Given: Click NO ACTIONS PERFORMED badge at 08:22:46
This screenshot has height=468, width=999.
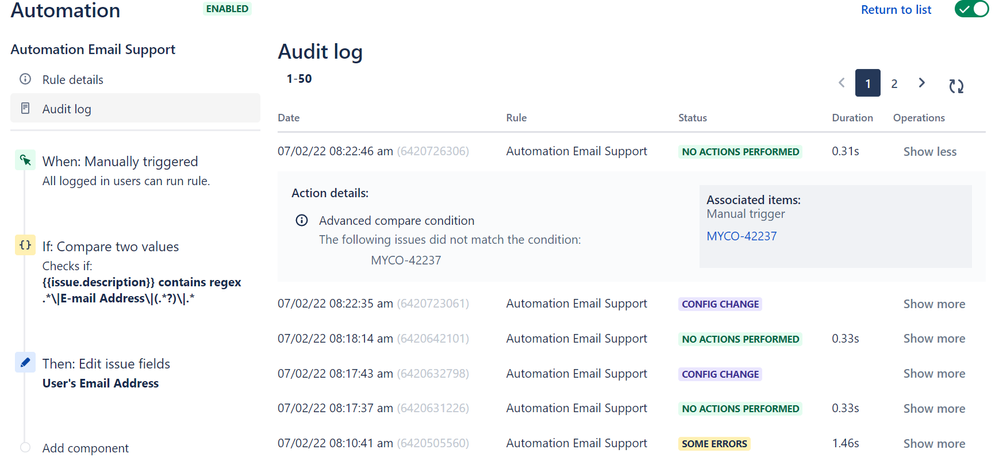Looking at the screenshot, I should click(740, 152).
